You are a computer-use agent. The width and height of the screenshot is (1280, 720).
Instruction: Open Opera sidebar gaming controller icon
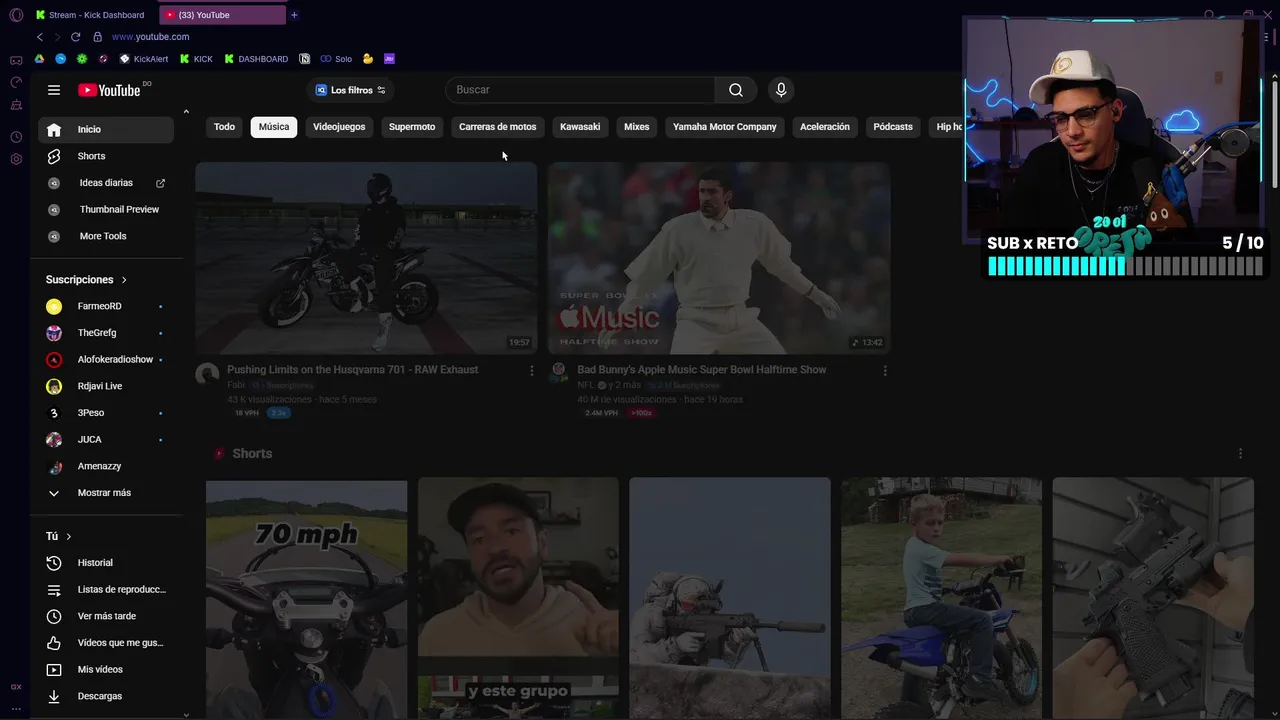(16, 60)
